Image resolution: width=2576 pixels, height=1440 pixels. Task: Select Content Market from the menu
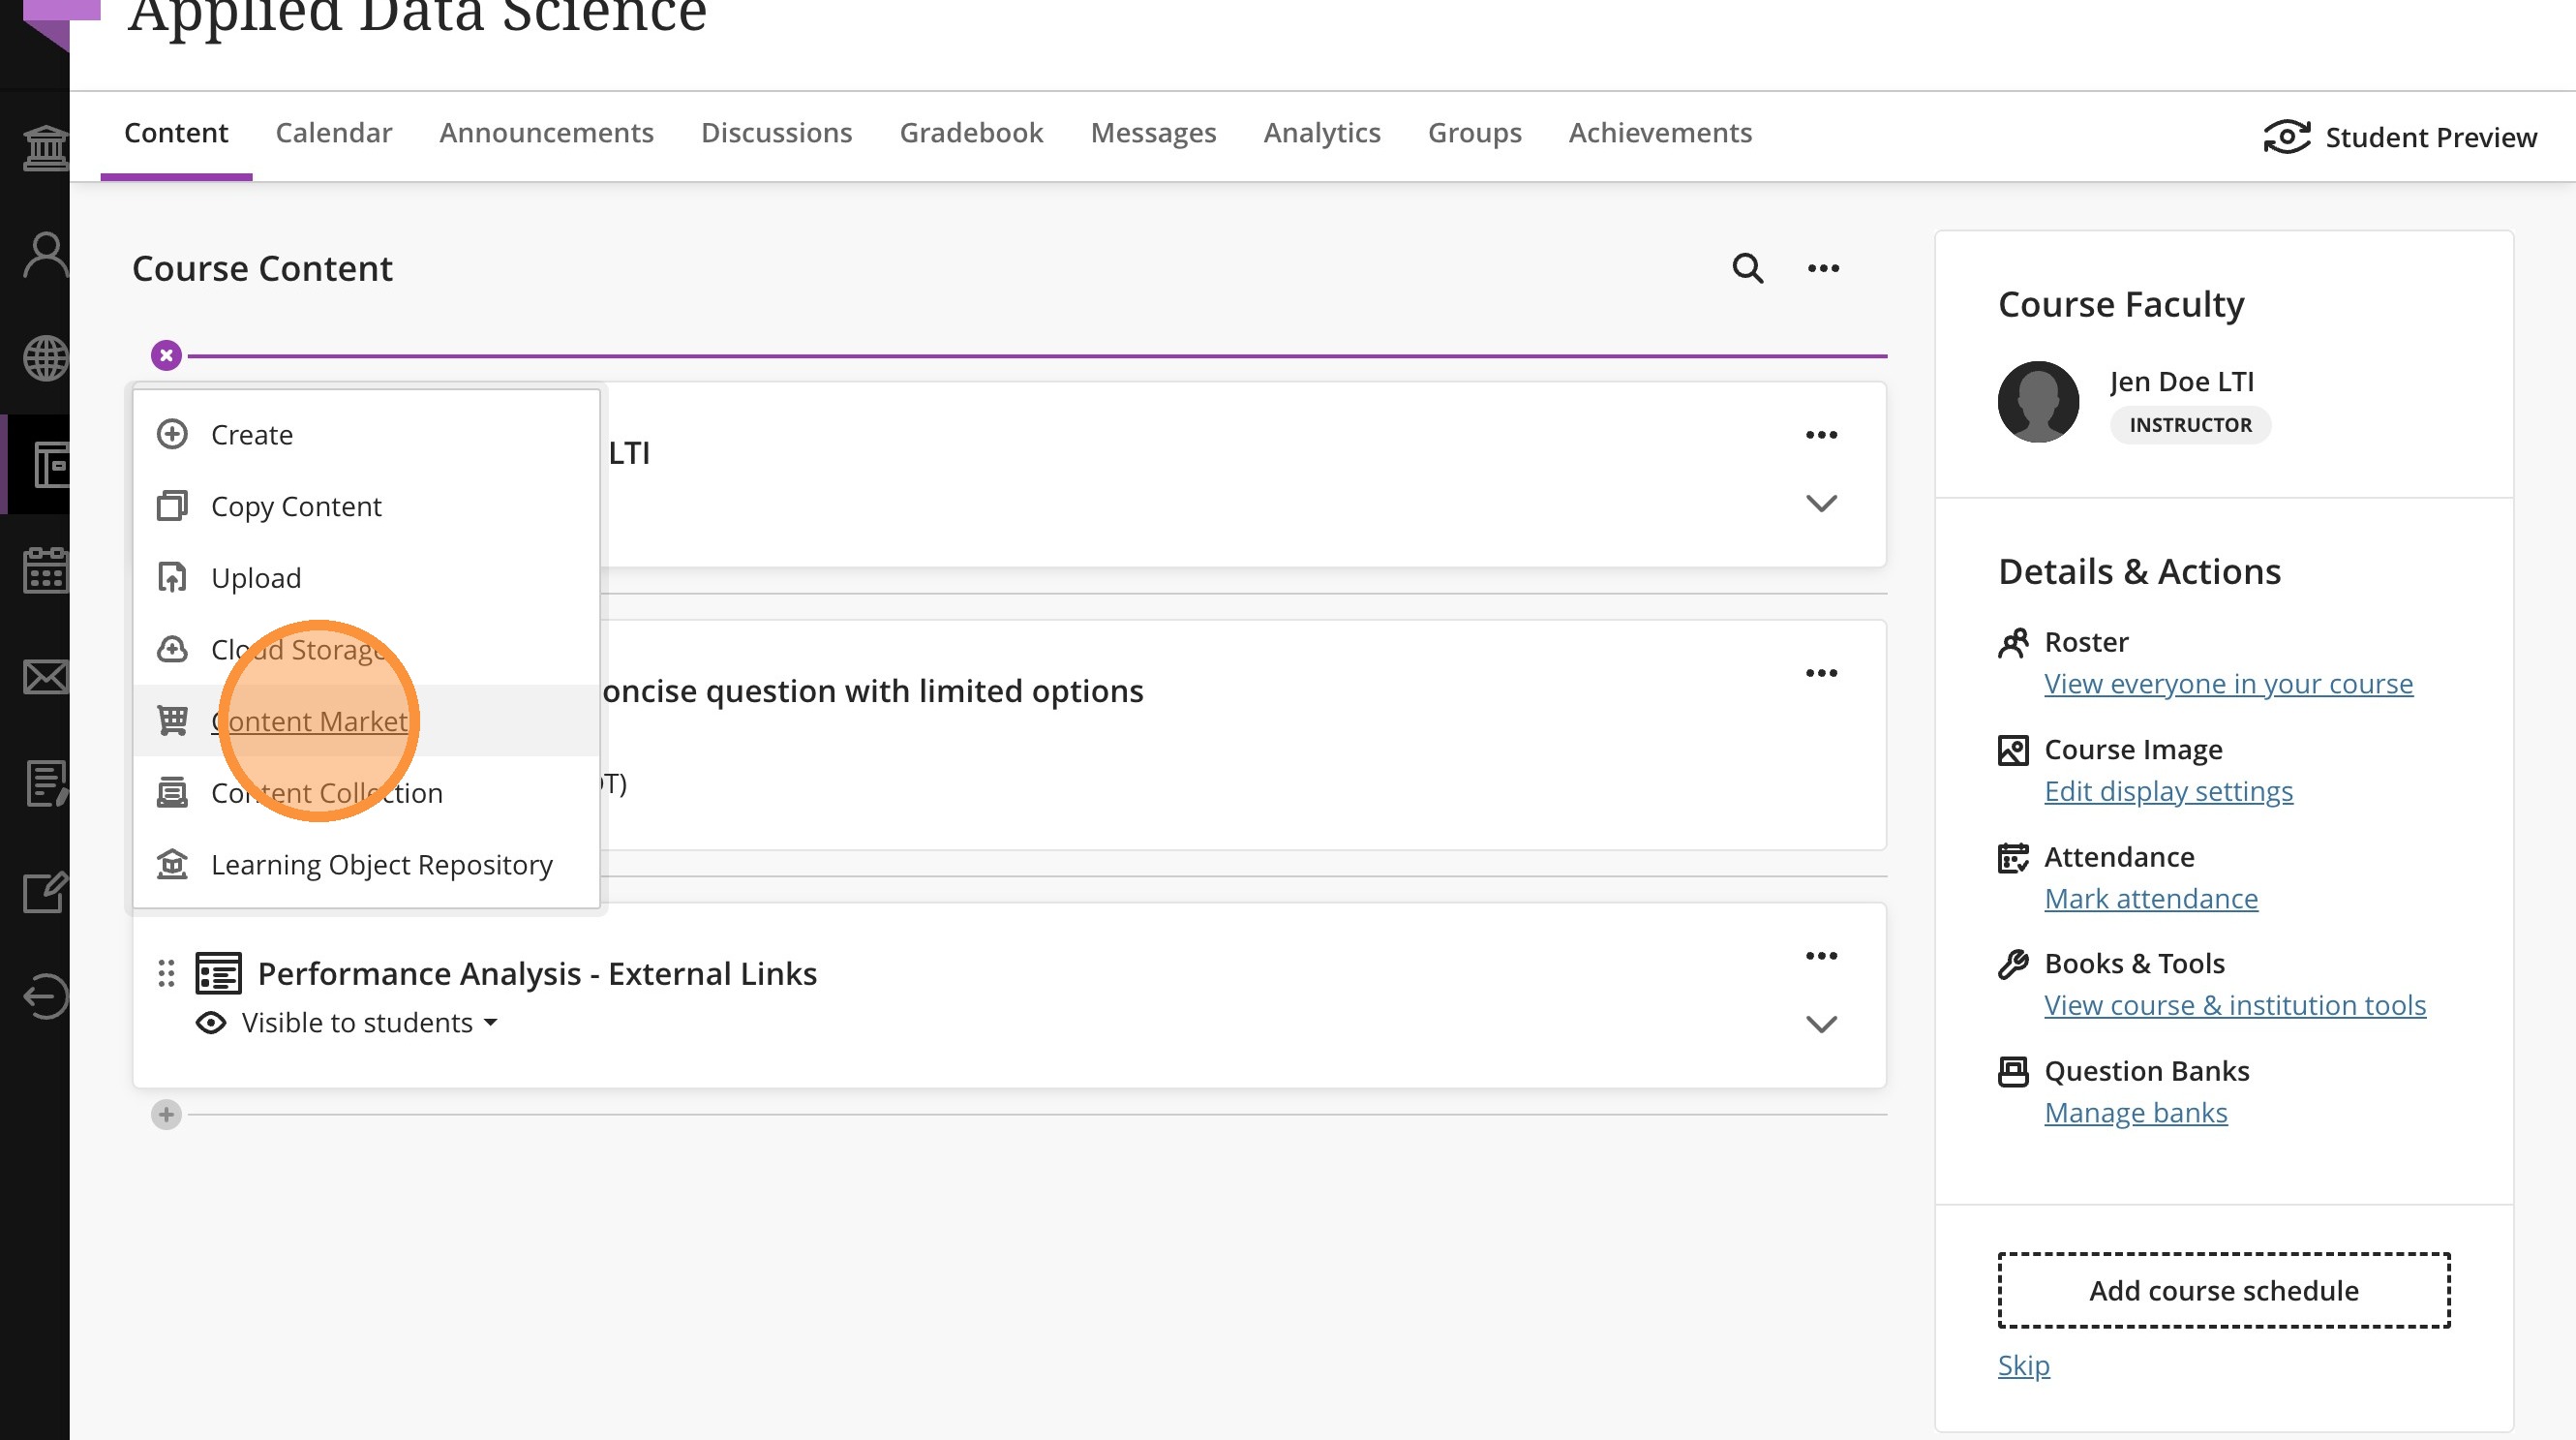click(x=309, y=721)
